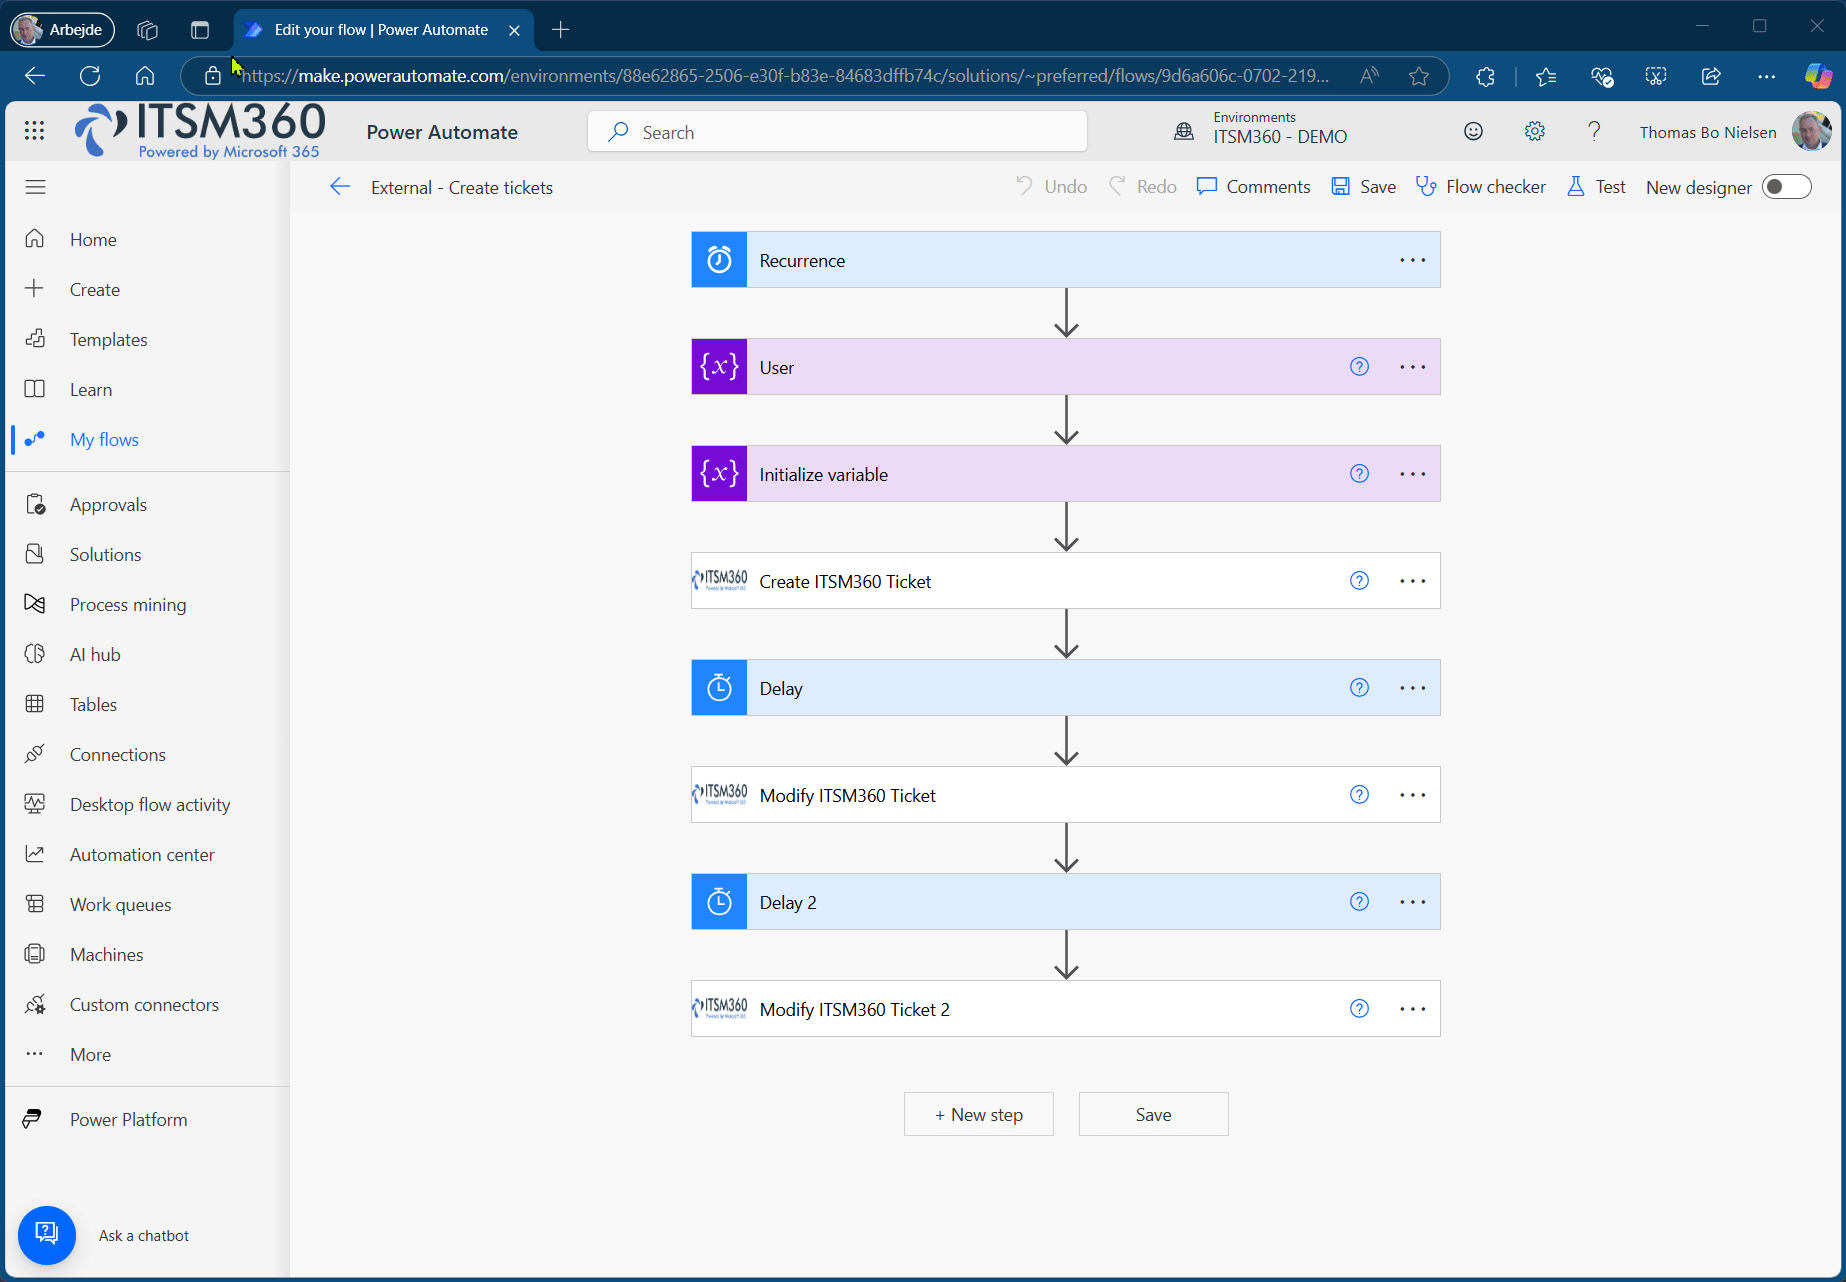The width and height of the screenshot is (1846, 1282).
Task: Toggle the New designer switch
Action: pos(1786,187)
